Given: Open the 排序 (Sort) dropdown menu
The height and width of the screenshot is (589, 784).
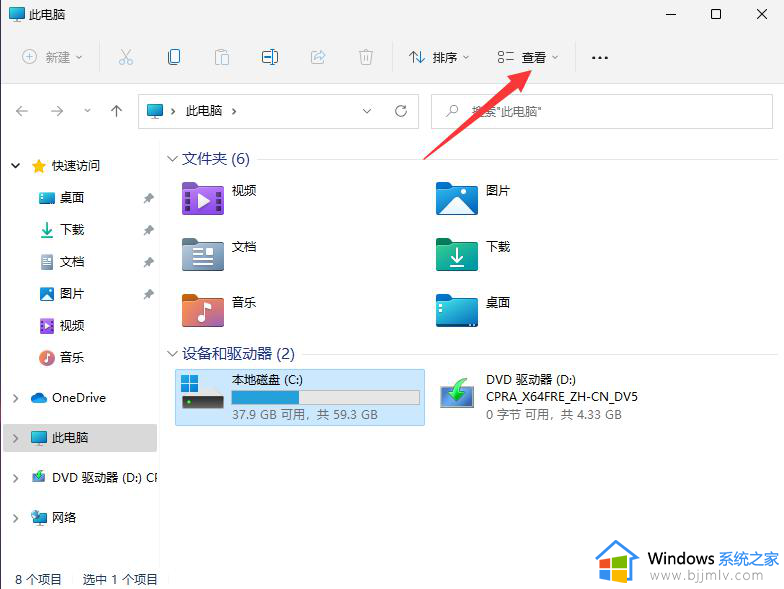Looking at the screenshot, I should click(439, 57).
